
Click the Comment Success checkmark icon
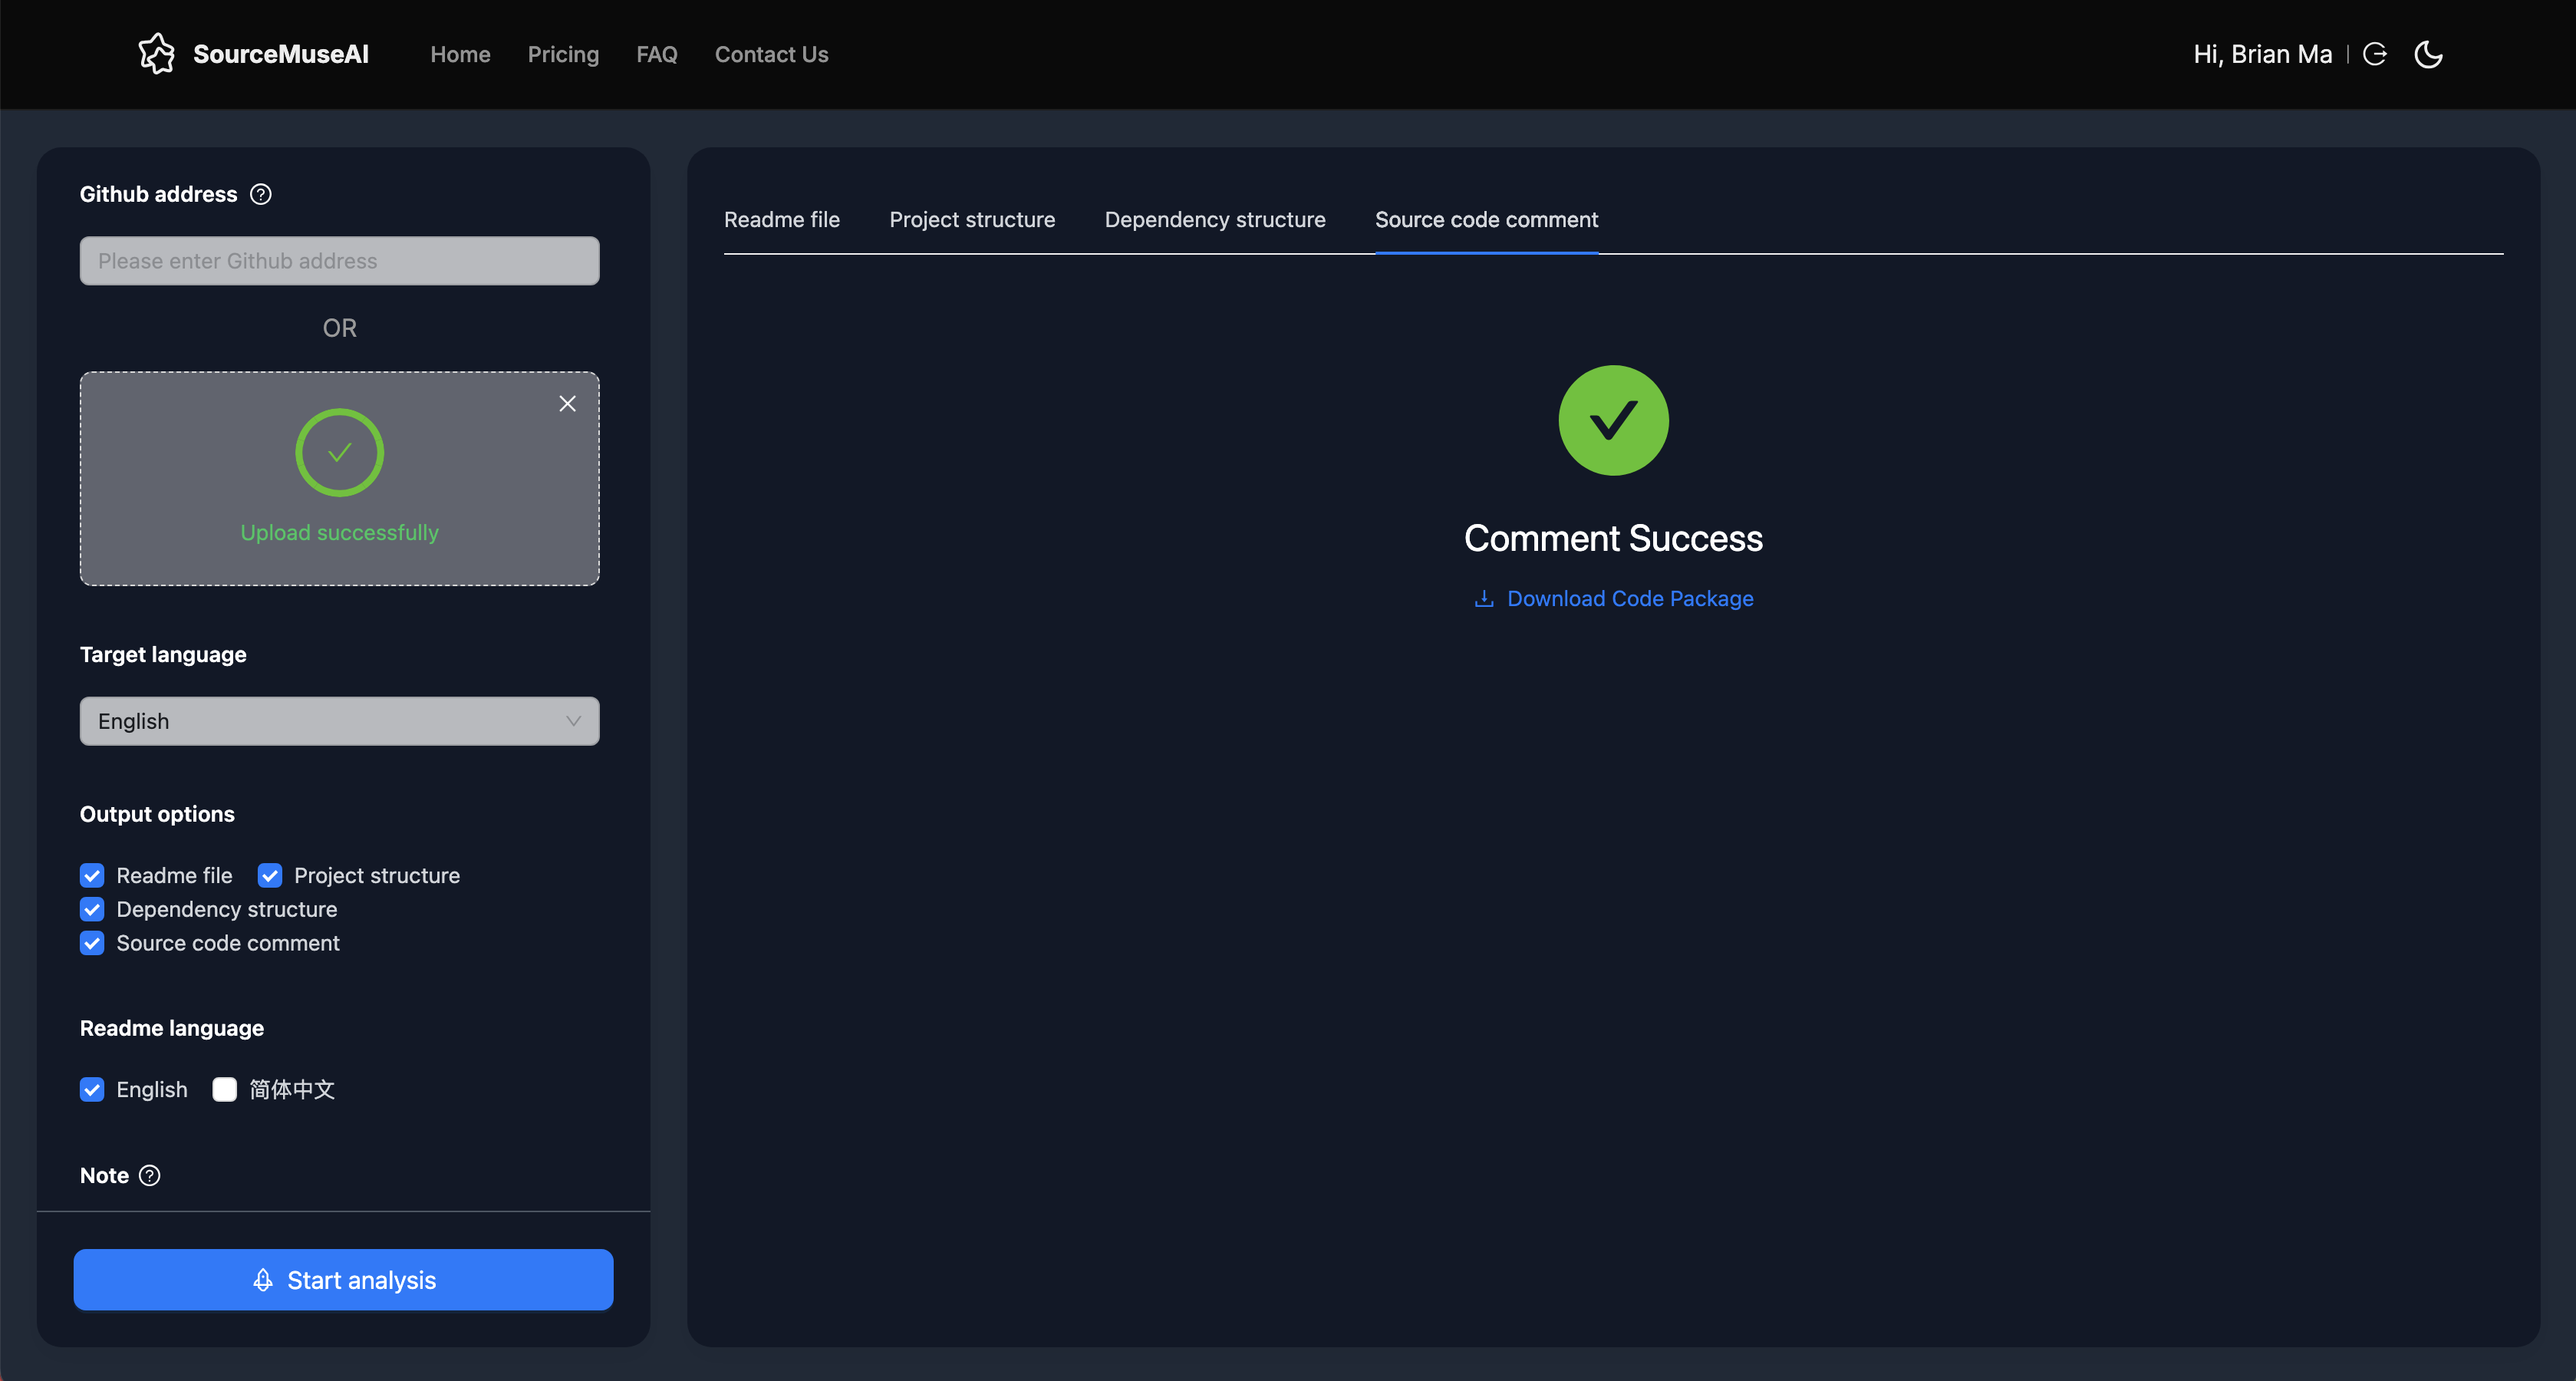point(1613,421)
